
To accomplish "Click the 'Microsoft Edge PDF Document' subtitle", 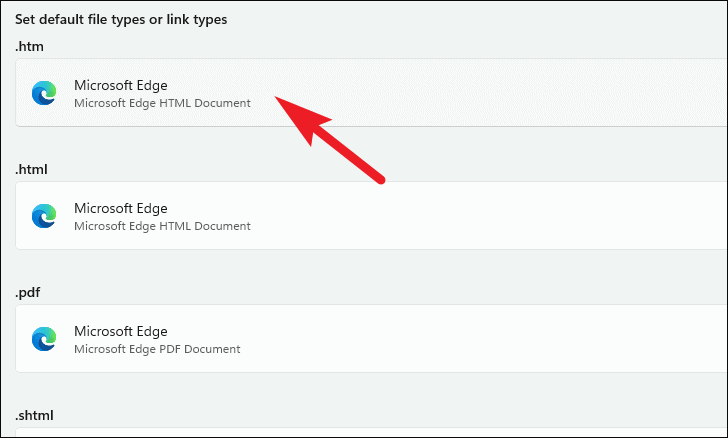I will 157,349.
